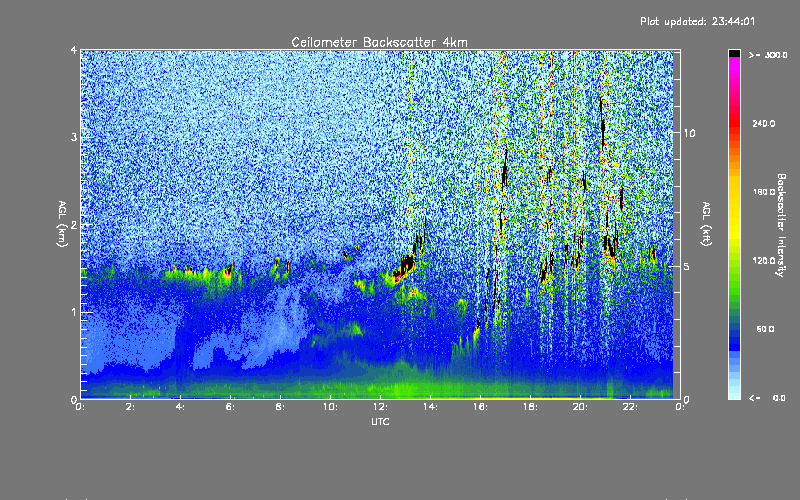
Task: Click the '22:' tick on the UTC axis
Action: (x=631, y=407)
